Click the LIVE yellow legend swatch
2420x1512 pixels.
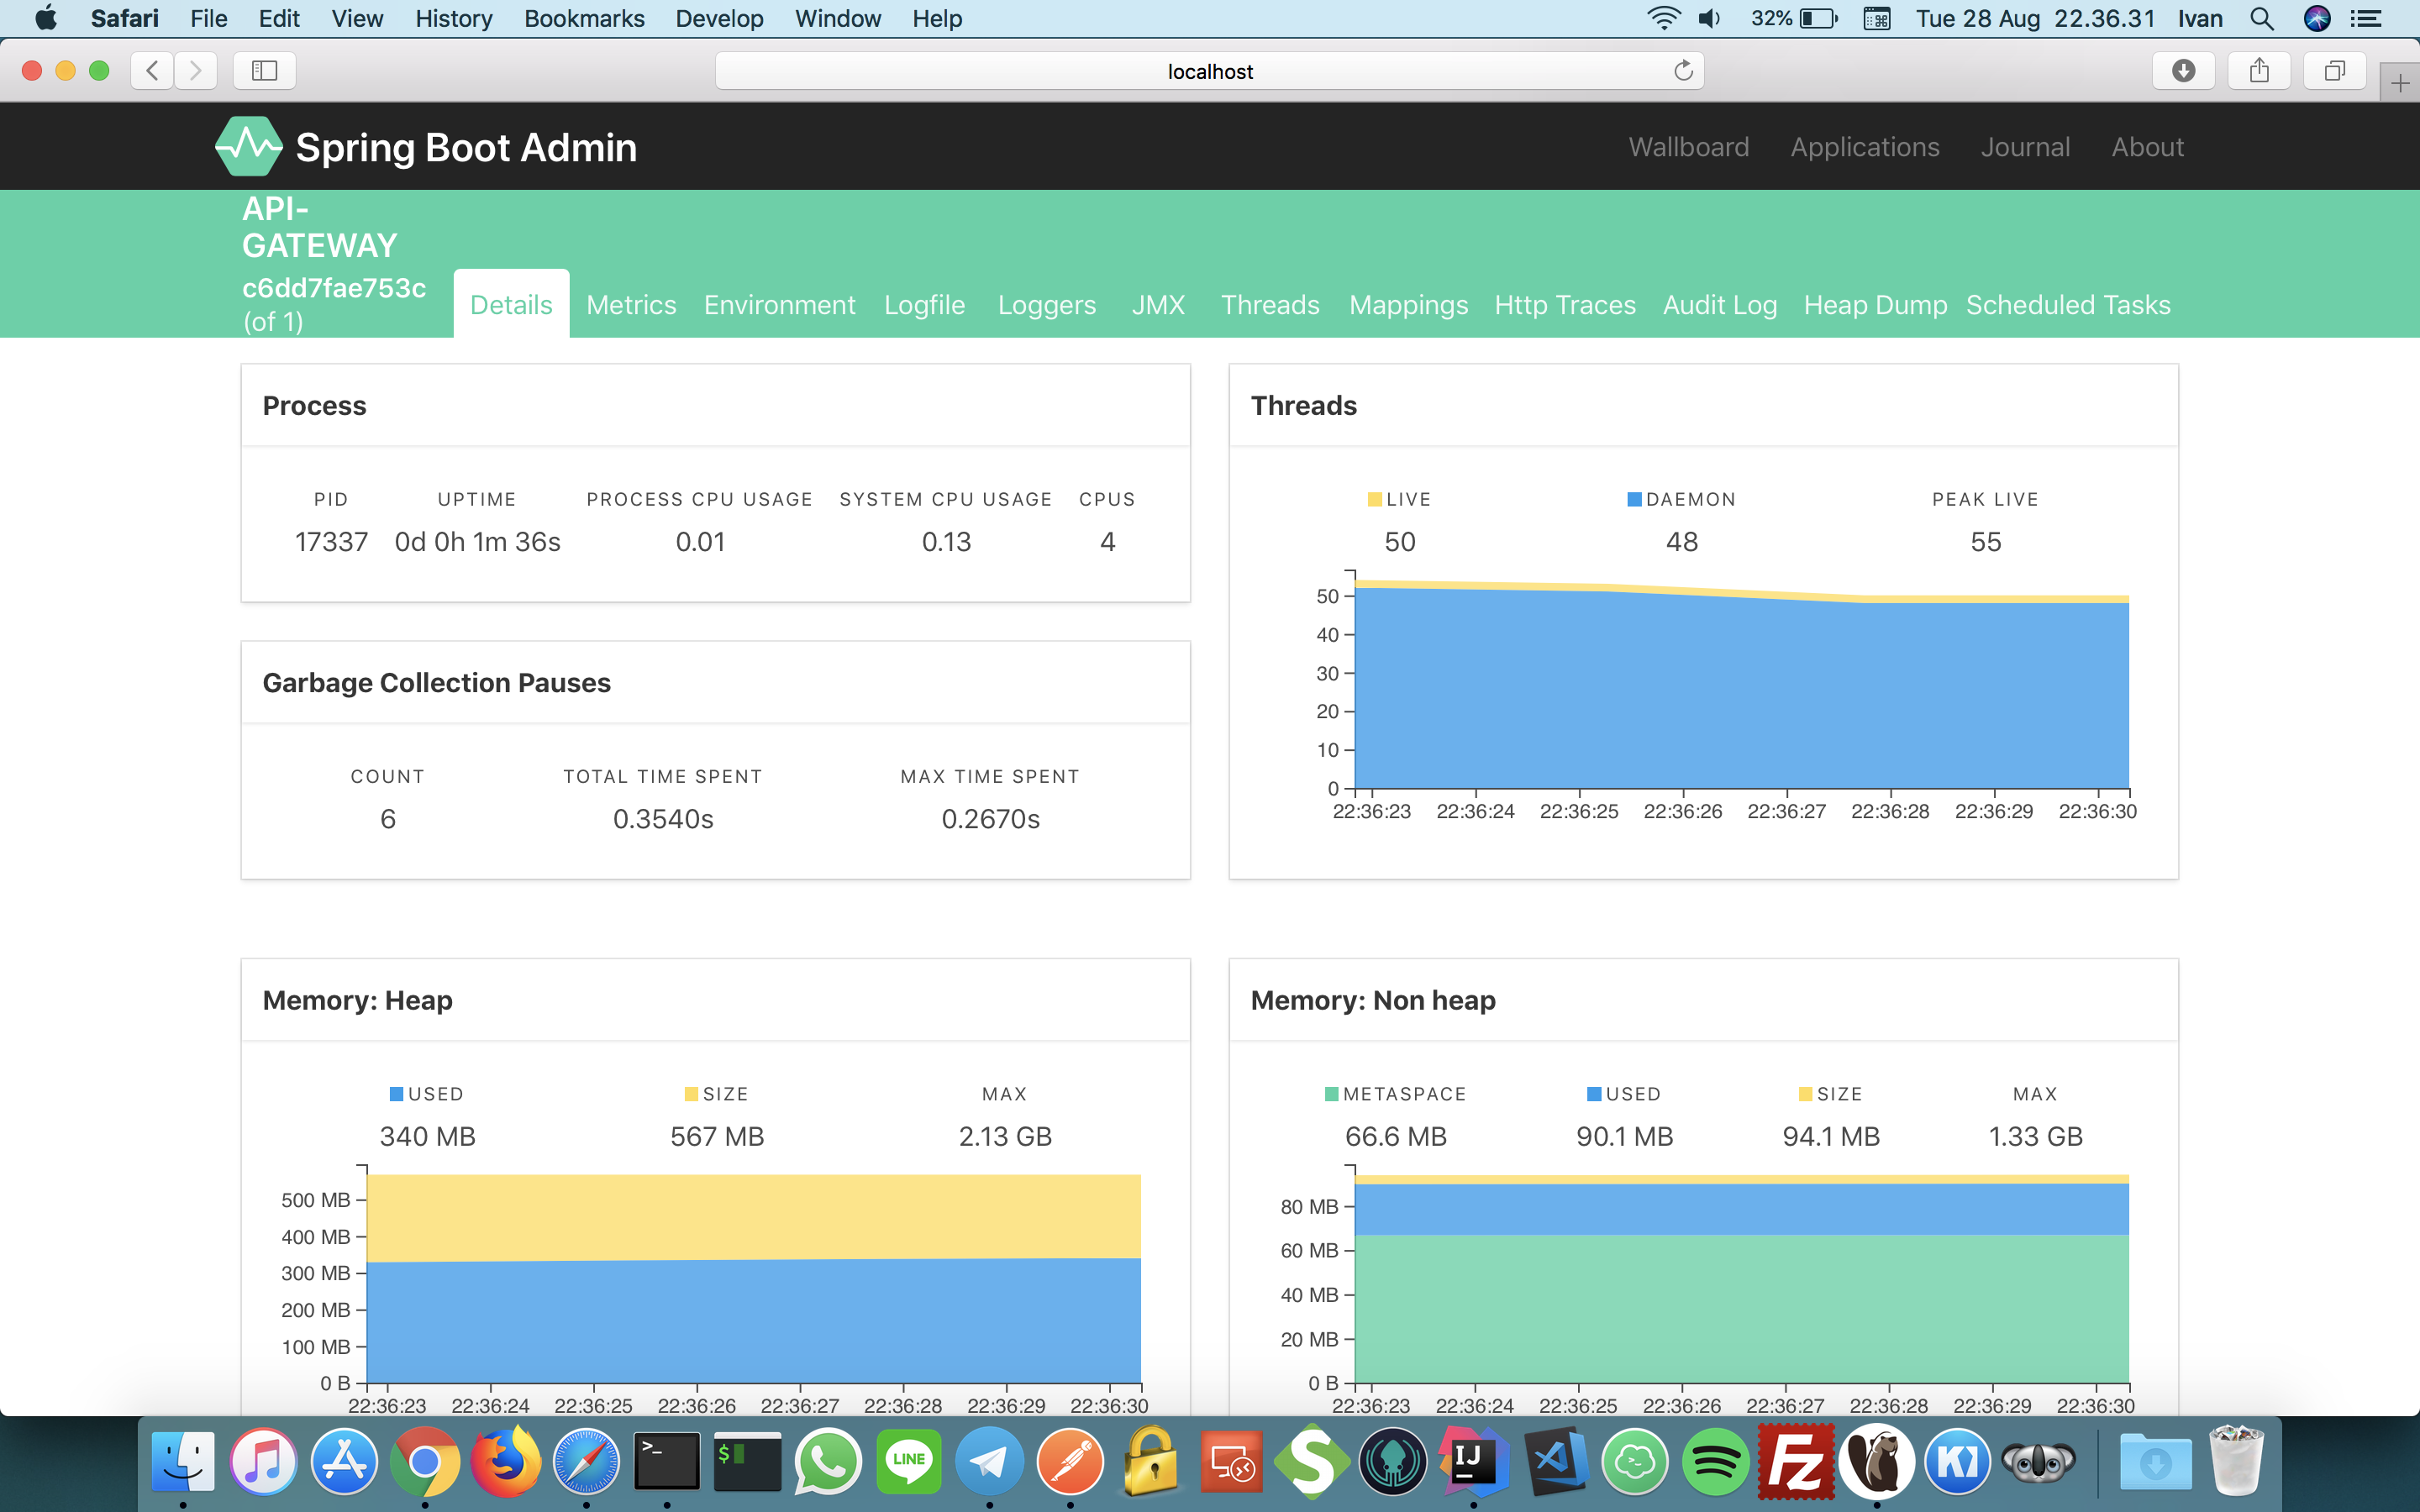(1375, 499)
